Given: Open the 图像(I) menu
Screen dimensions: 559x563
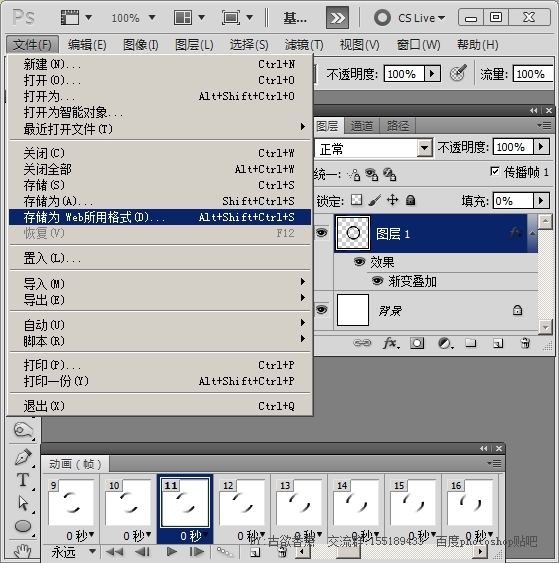Looking at the screenshot, I should tap(141, 45).
